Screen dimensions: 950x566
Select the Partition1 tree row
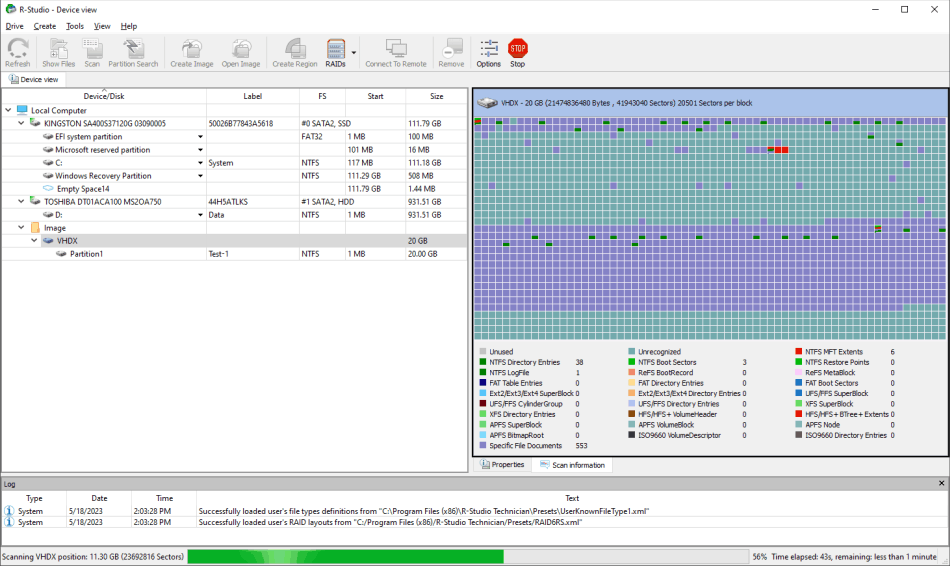pos(234,254)
